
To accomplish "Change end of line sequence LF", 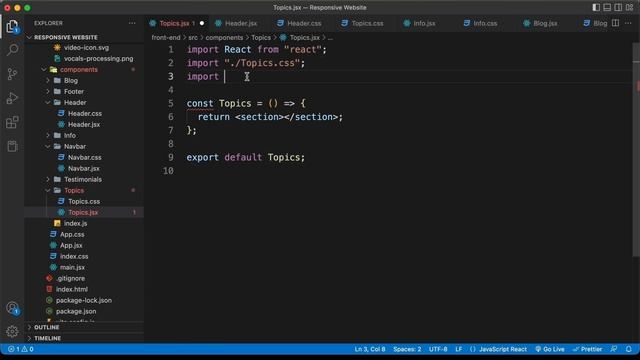I will (x=459, y=349).
